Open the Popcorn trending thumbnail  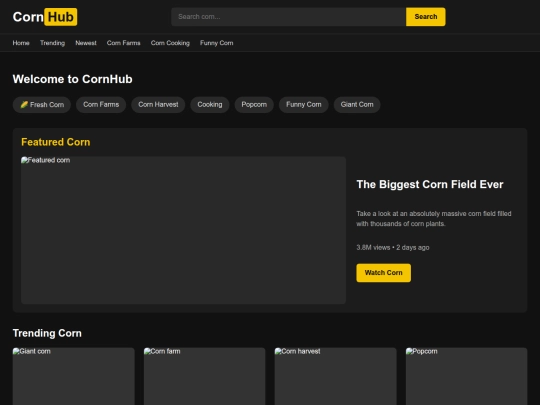click(466, 376)
